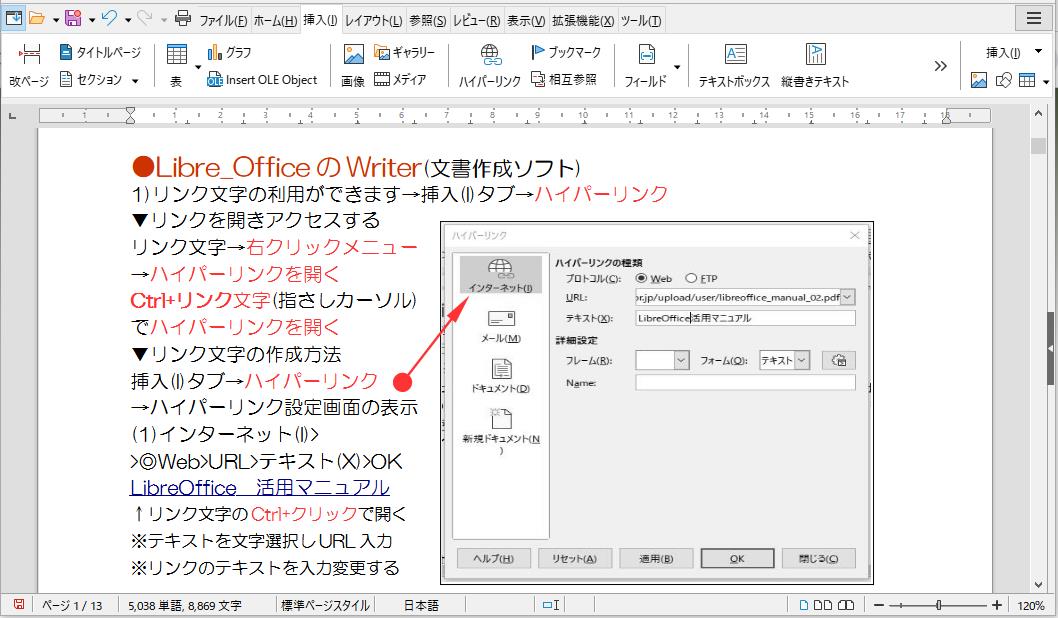Open the dropdown arrow next to Open icon
Image resolution: width=1058 pixels, height=618 pixels.
[56, 20]
